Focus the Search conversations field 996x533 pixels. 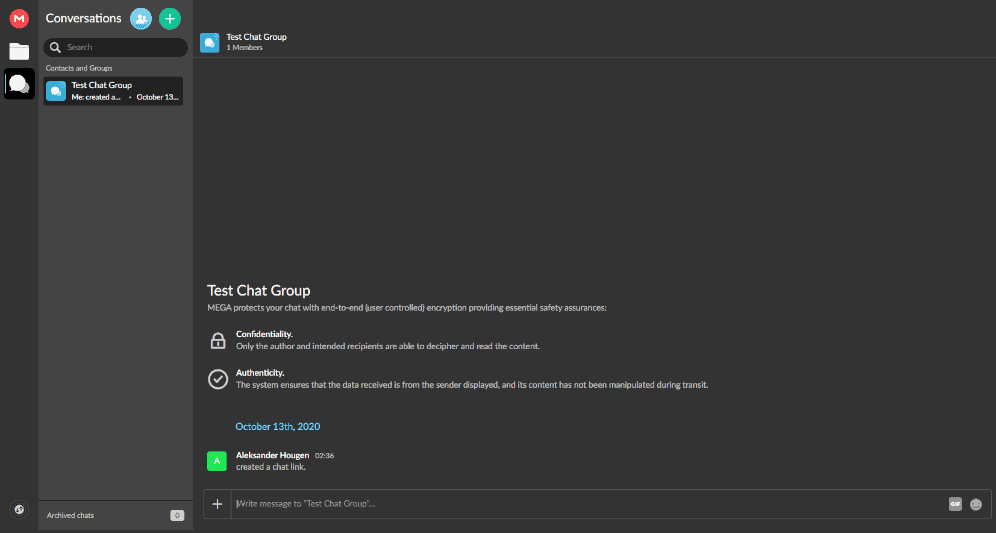point(120,47)
